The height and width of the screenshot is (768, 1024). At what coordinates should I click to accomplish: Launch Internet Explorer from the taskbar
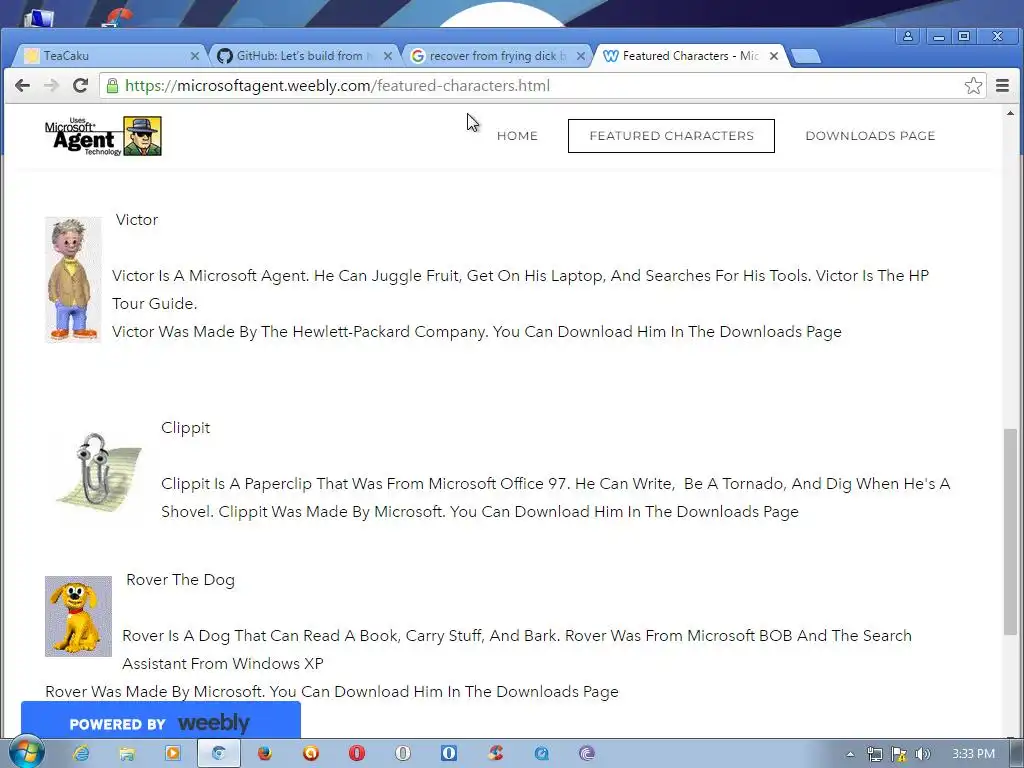coord(81,754)
